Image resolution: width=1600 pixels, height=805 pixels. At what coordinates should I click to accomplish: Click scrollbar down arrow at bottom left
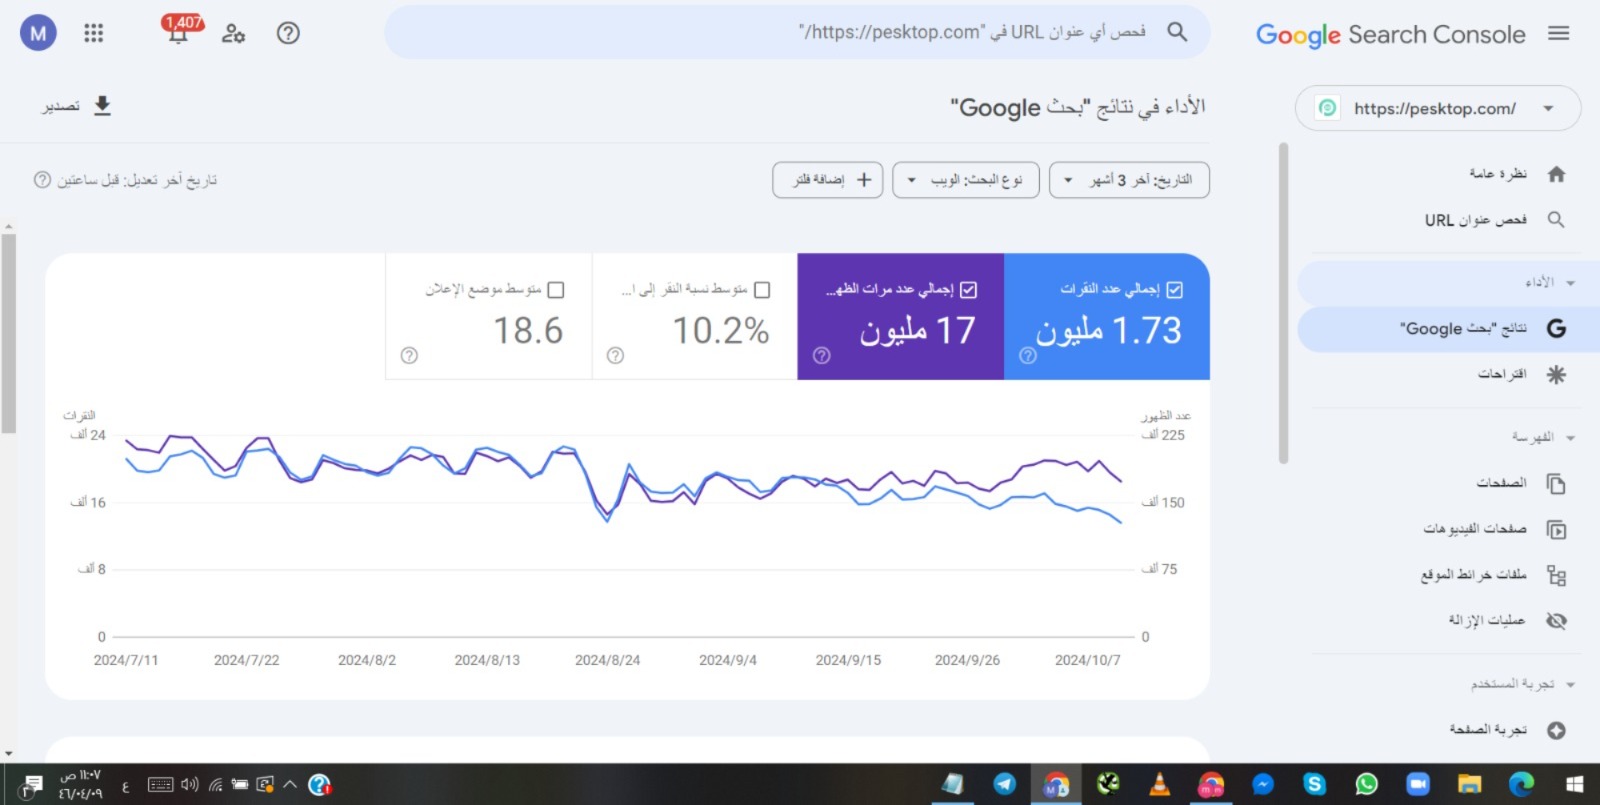(8, 753)
